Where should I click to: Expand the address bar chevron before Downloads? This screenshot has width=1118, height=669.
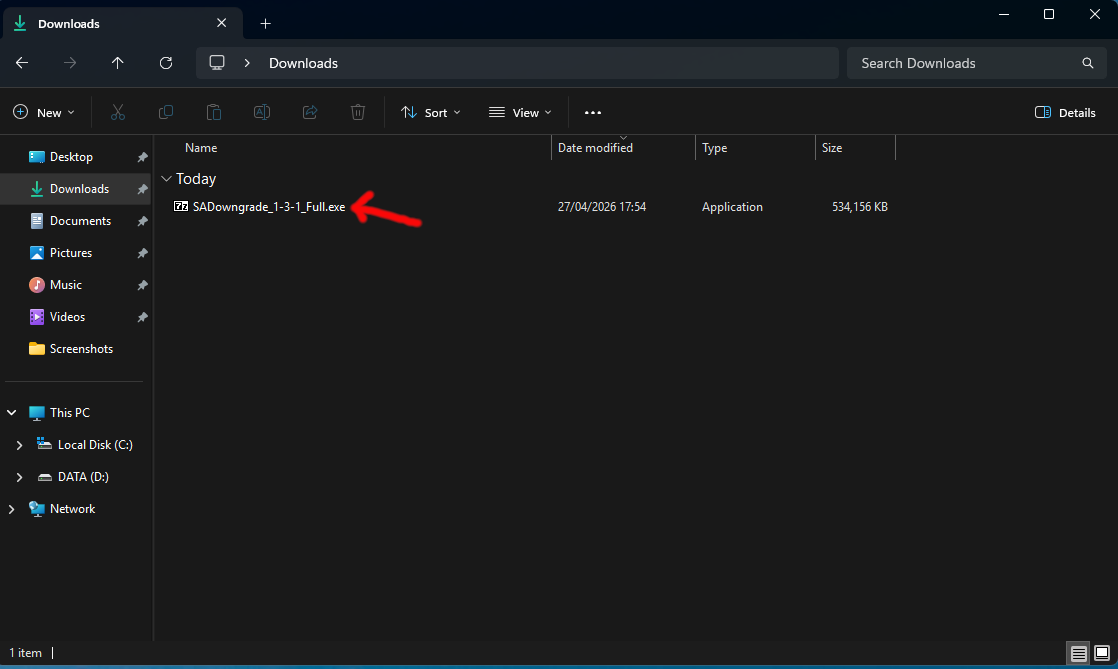[247, 63]
